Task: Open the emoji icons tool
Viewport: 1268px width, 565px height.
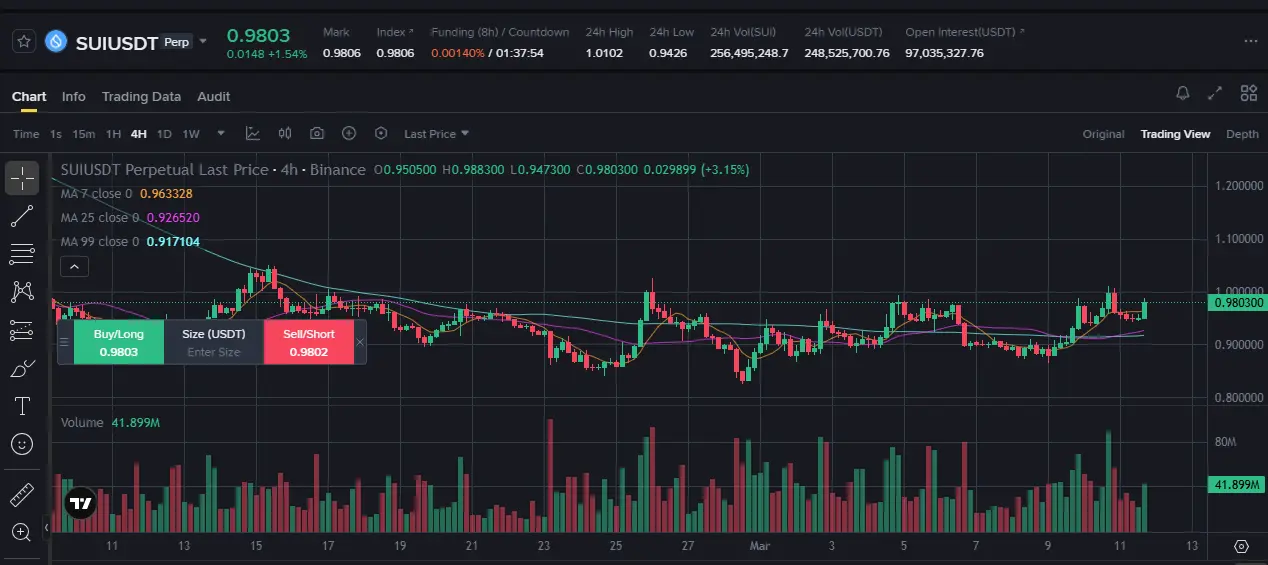Action: click(21, 444)
